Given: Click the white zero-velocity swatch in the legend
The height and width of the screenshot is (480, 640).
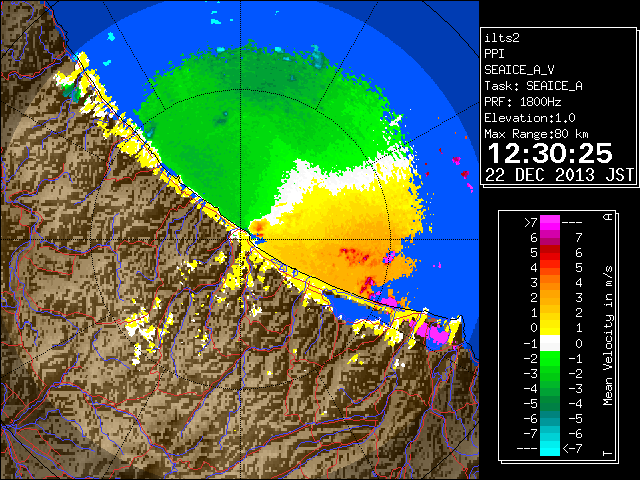Looking at the screenshot, I should click(x=550, y=343).
